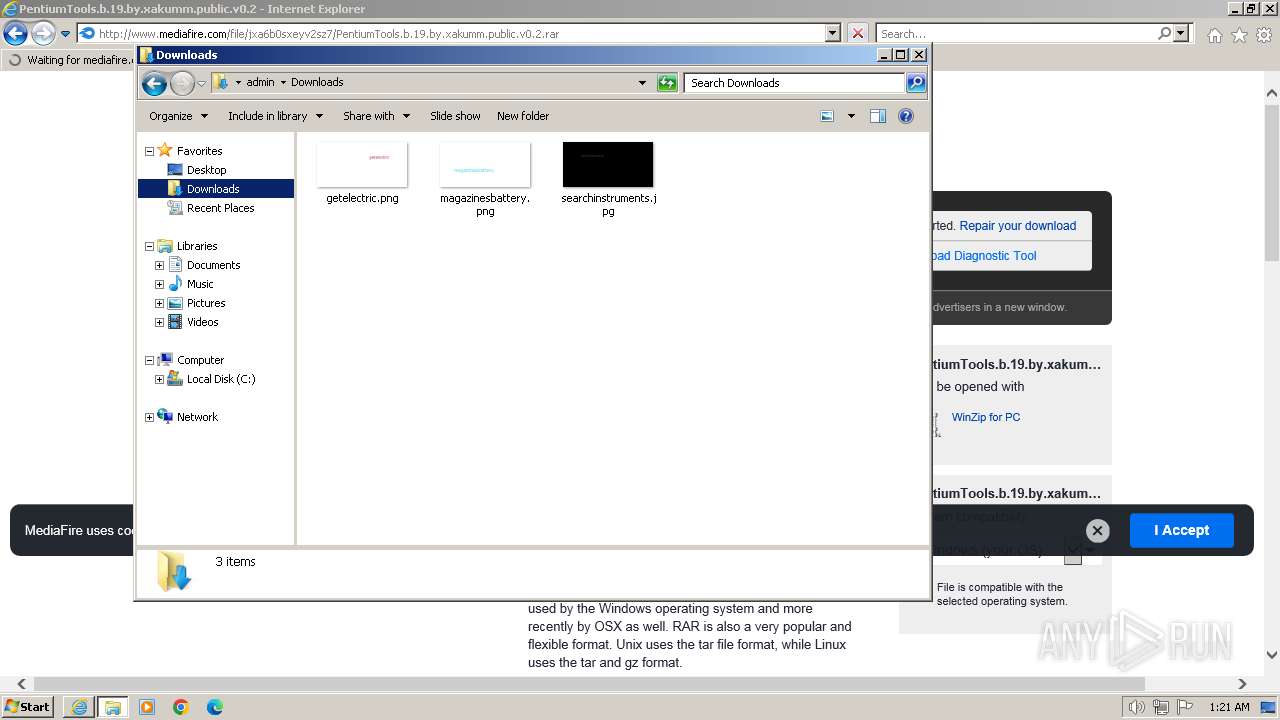The image size is (1280, 720).
Task: Collapse the Computer tree group
Action: pos(149,360)
